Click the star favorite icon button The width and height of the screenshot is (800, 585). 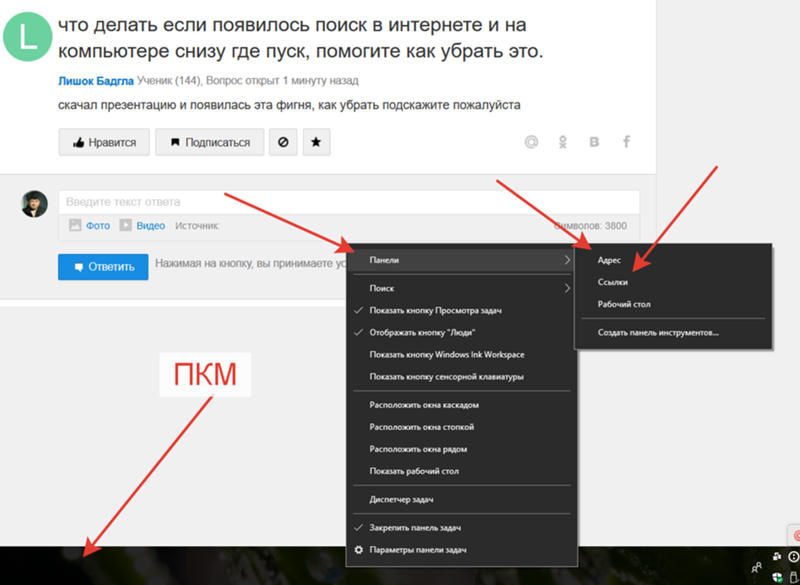point(316,142)
